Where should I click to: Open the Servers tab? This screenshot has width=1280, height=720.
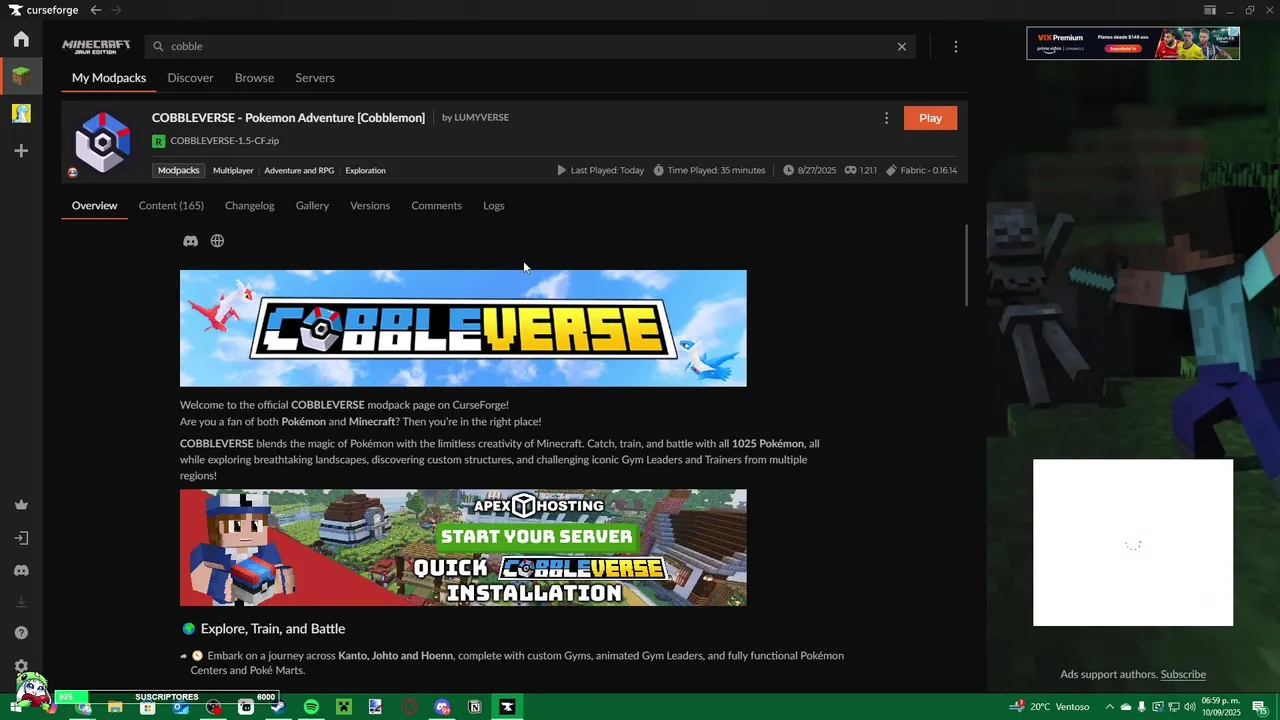point(315,78)
